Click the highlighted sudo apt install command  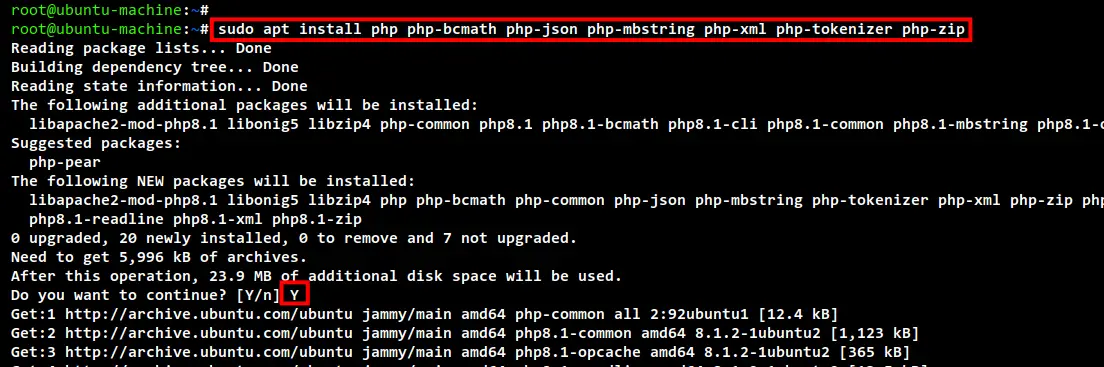(591, 30)
